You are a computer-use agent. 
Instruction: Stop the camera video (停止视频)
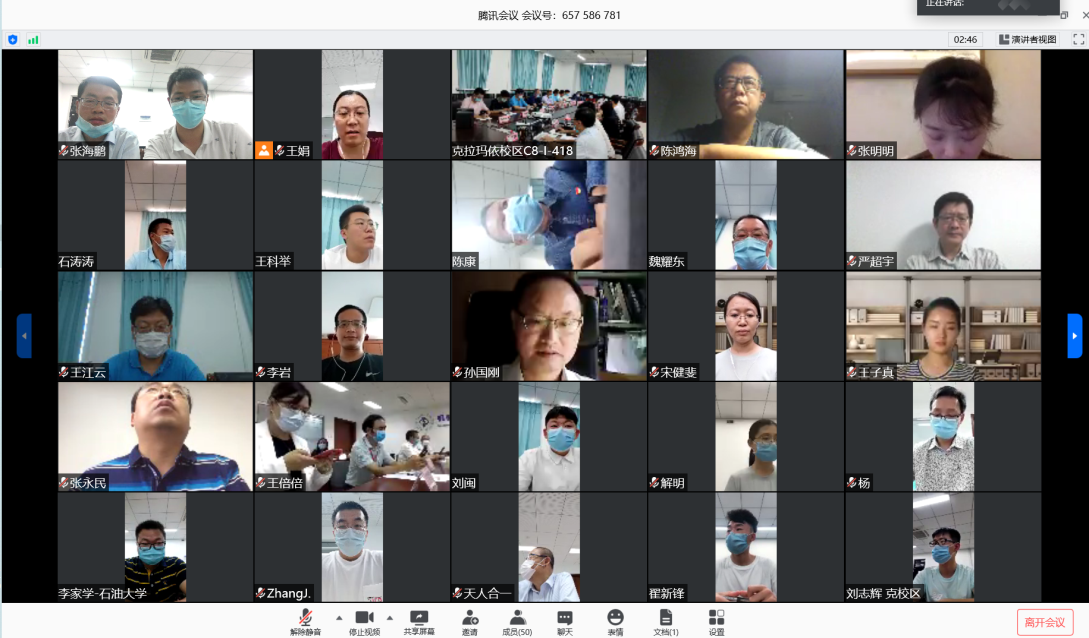364,620
